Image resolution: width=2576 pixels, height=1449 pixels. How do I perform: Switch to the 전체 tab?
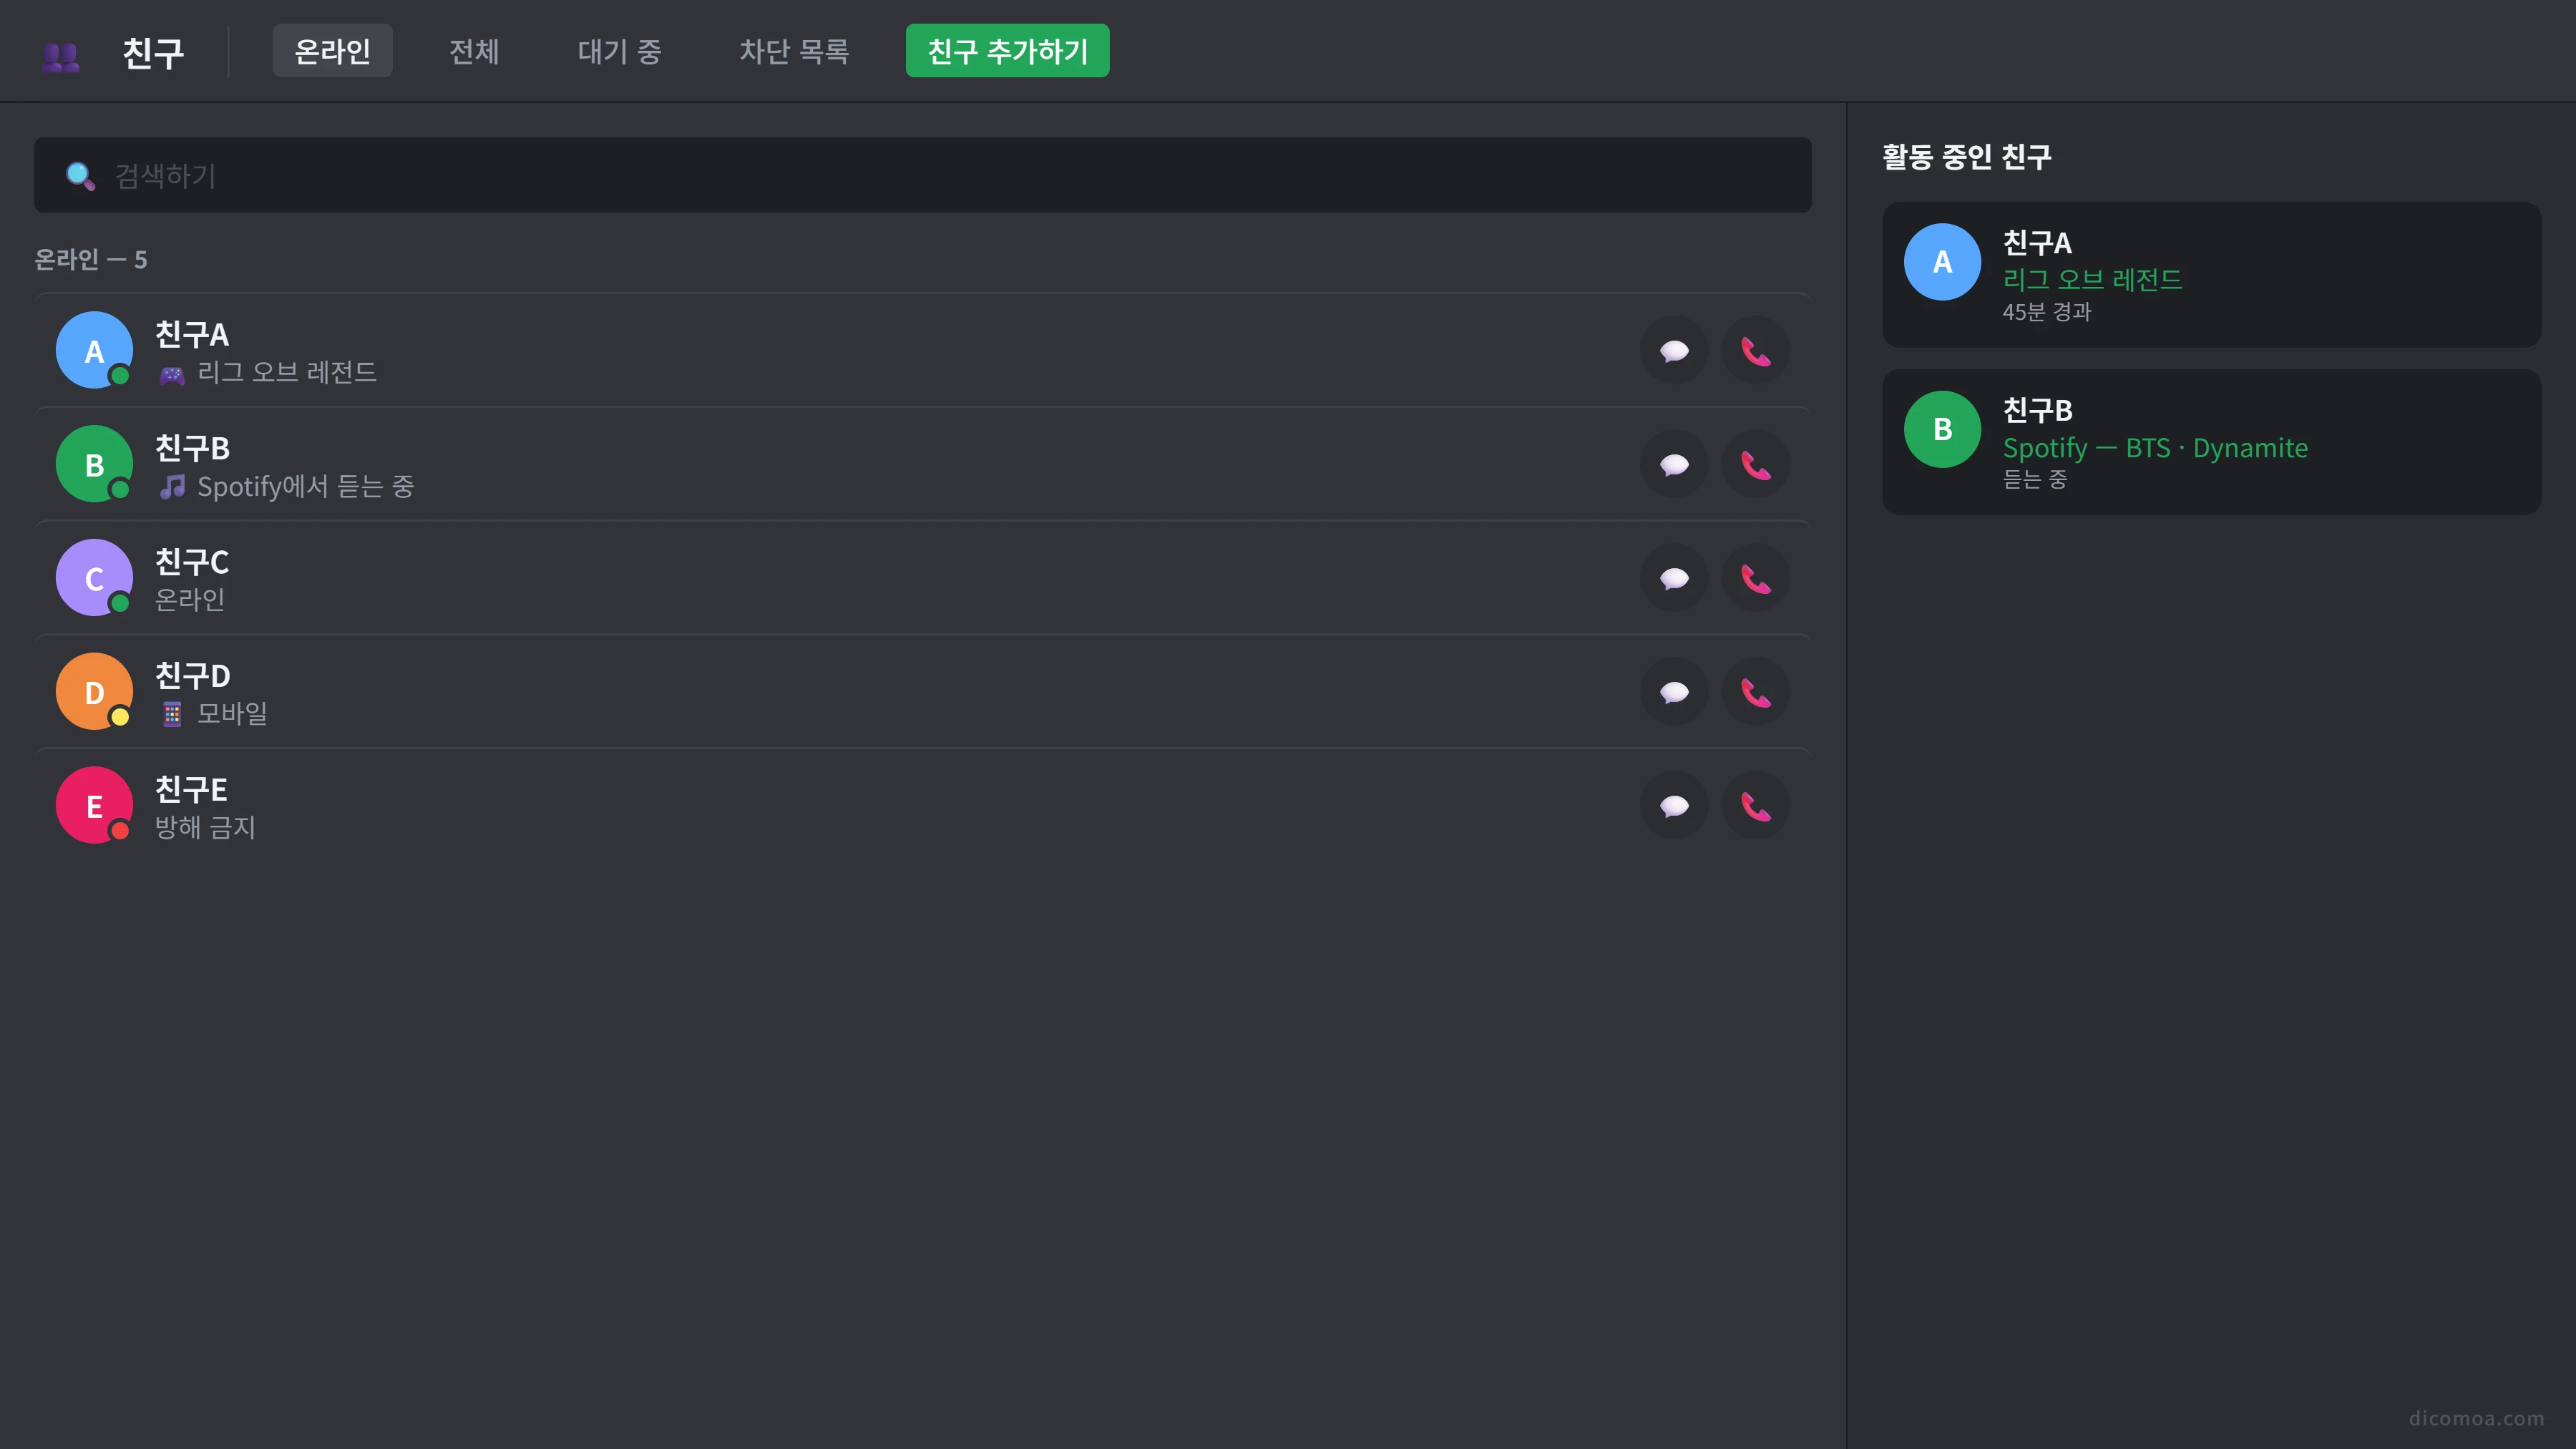pyautogui.click(x=474, y=51)
